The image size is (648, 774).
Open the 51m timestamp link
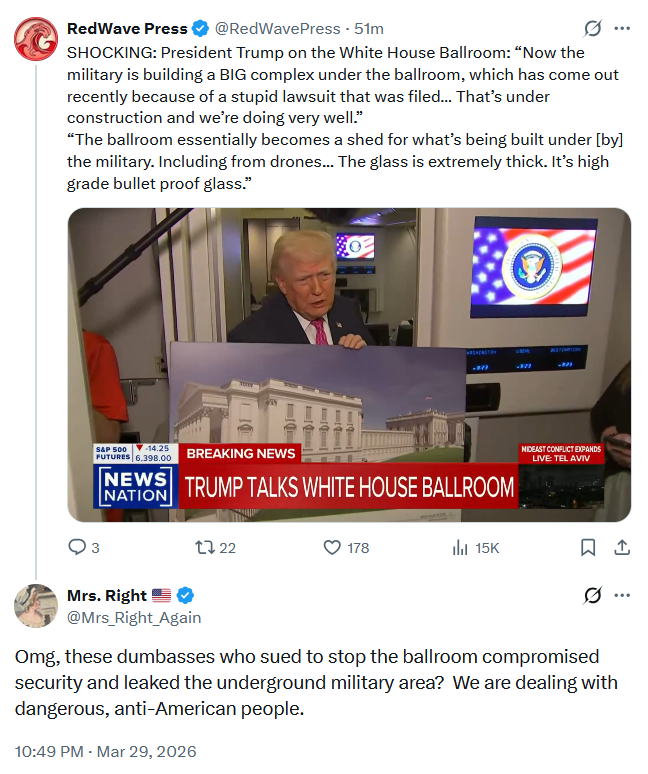coord(369,29)
